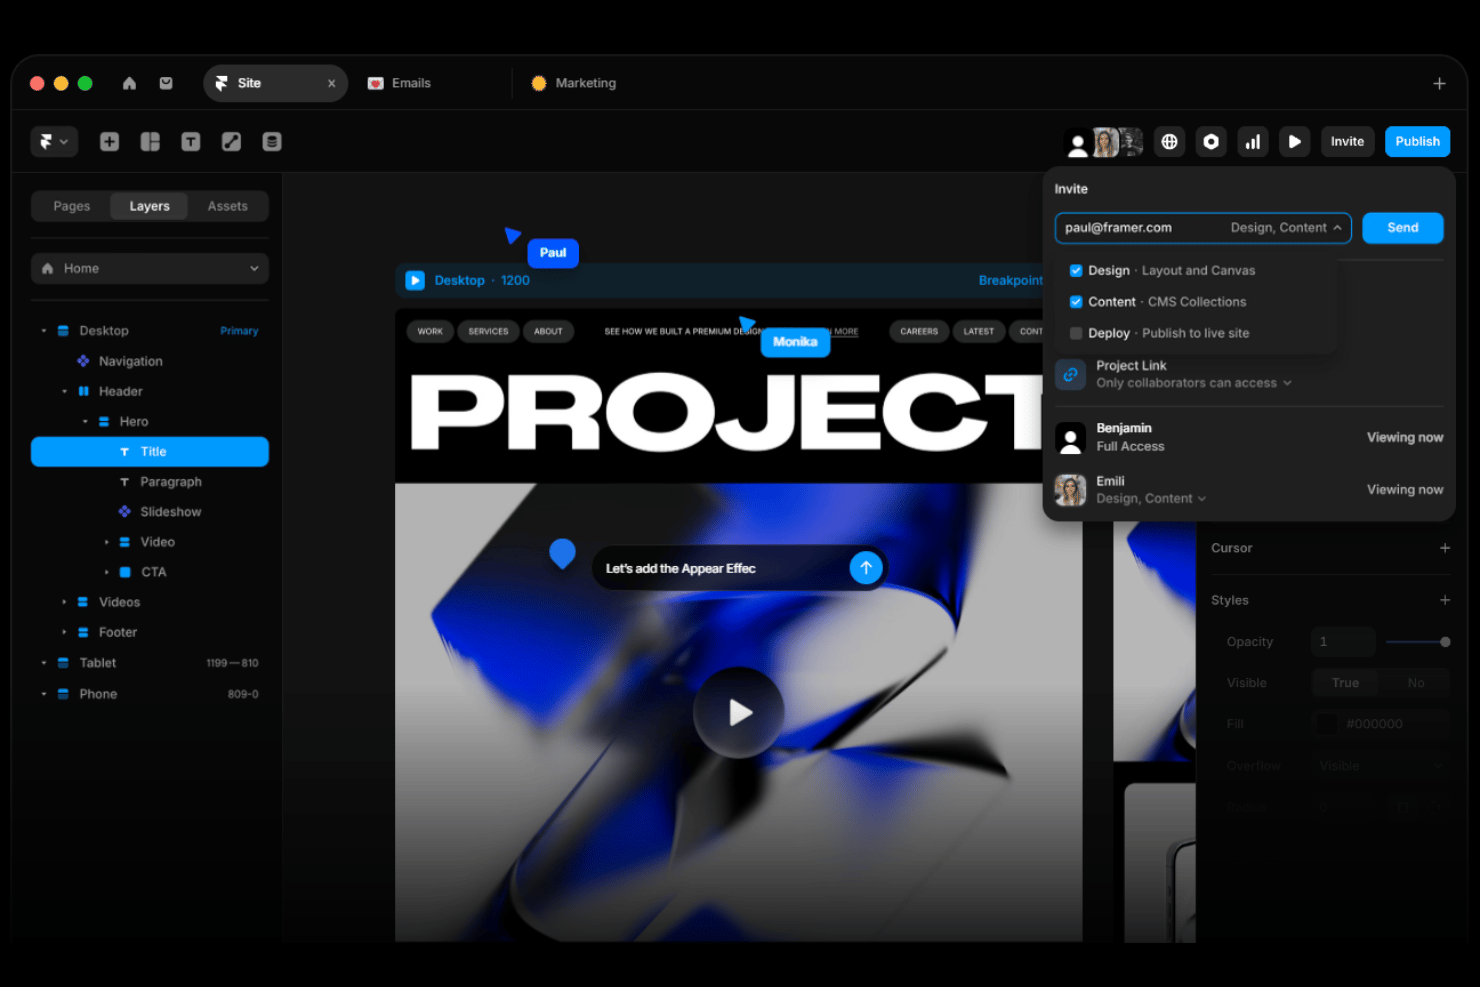This screenshot has width=1480, height=987.
Task: Select the Text tool in toolbar
Action: (x=191, y=142)
